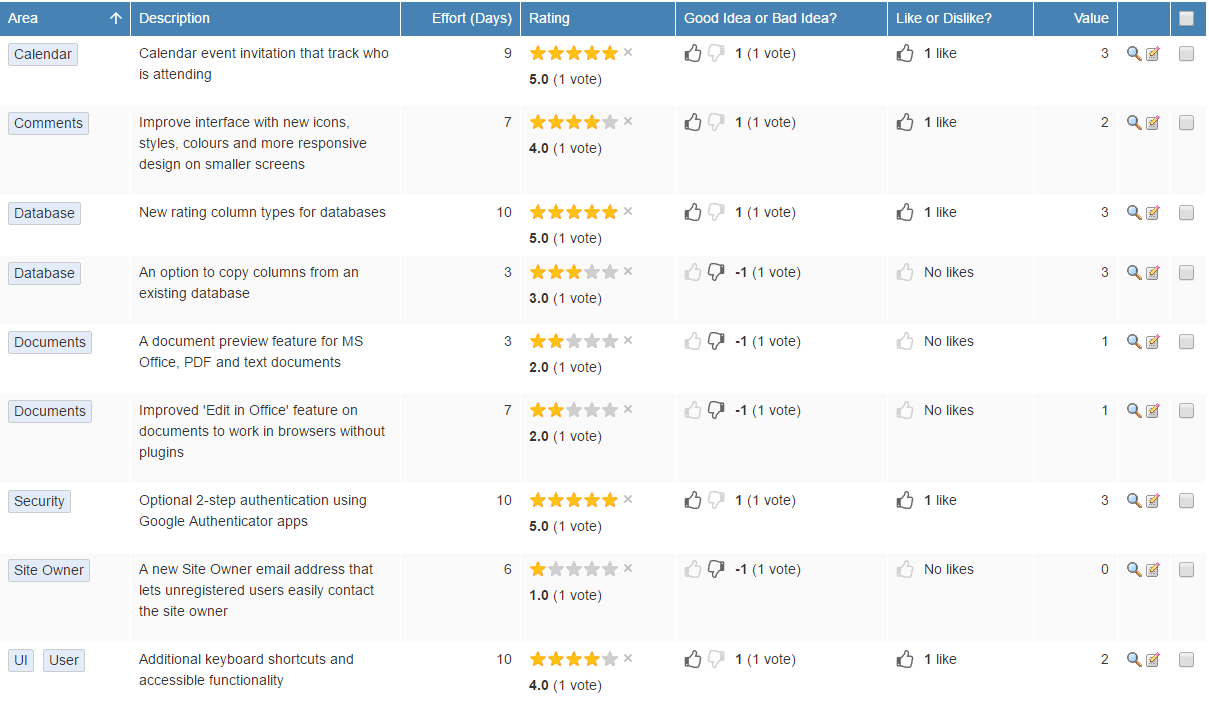Click magnifier view icon in Calendar row

(x=1133, y=54)
